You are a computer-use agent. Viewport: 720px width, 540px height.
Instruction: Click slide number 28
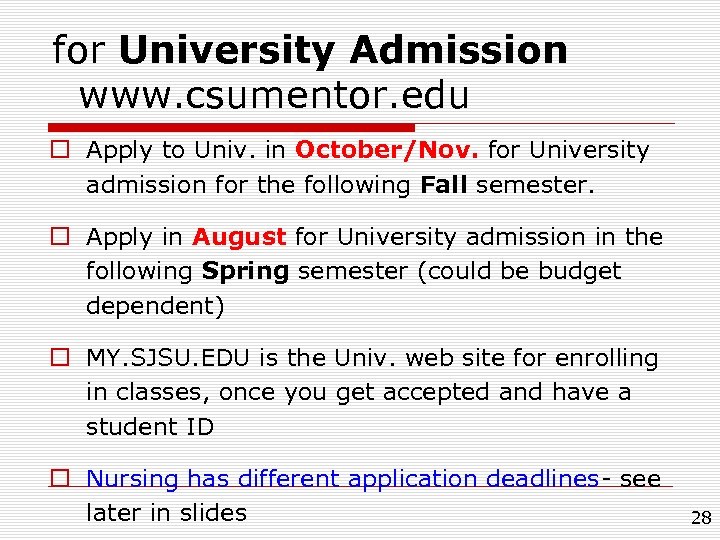[700, 518]
